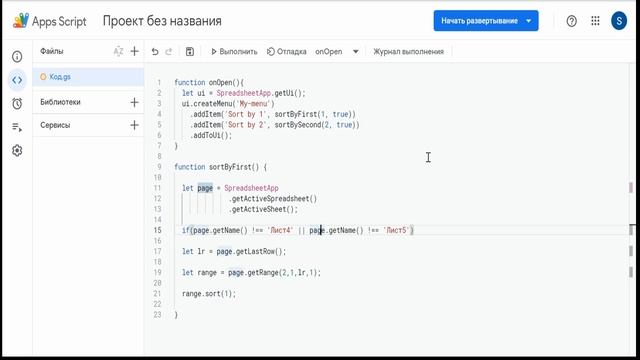This screenshot has width=640, height=360.
Task: Run the script with Выполнить
Action: click(234, 51)
